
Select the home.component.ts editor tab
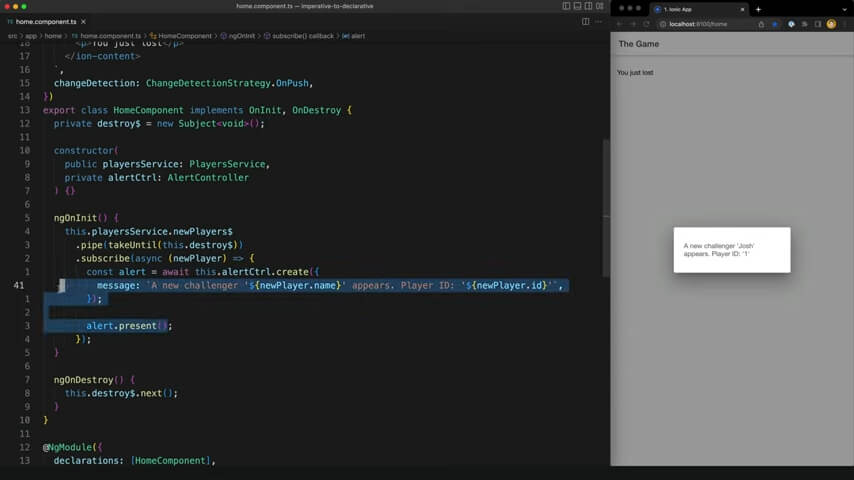pos(46,22)
